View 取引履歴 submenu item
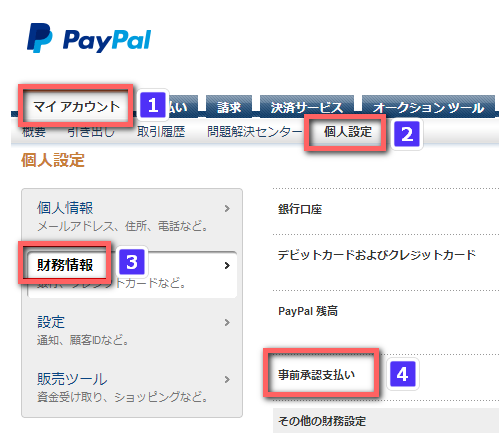This screenshot has width=499, height=433. coord(161,132)
